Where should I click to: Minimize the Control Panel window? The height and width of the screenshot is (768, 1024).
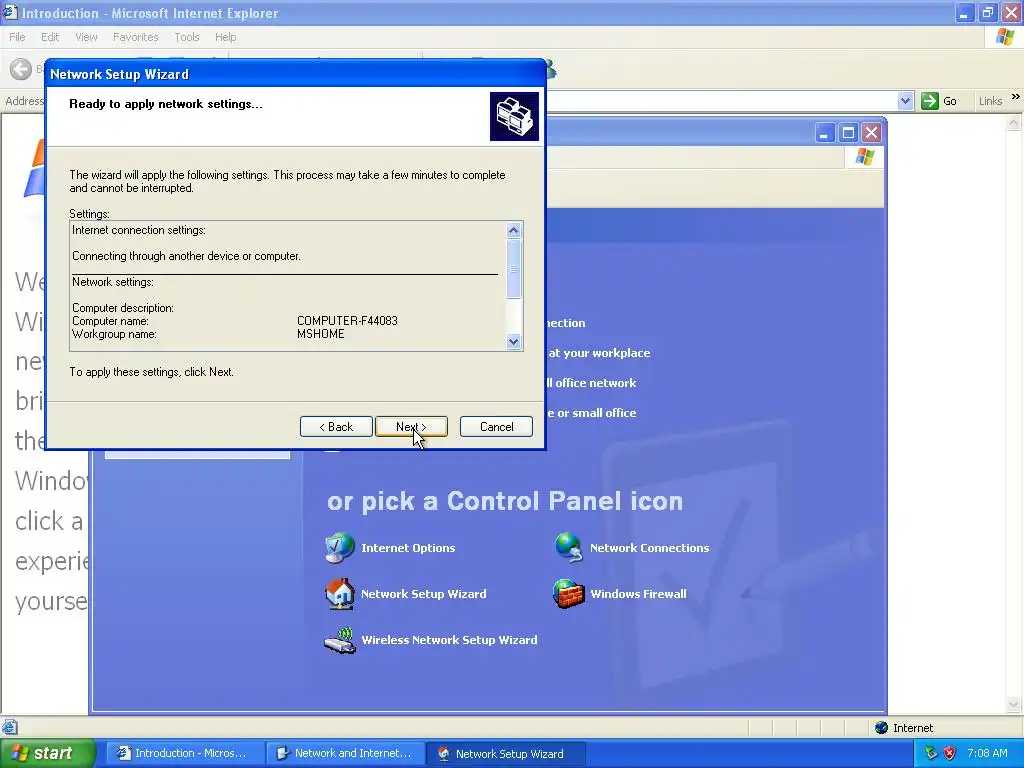(x=824, y=133)
